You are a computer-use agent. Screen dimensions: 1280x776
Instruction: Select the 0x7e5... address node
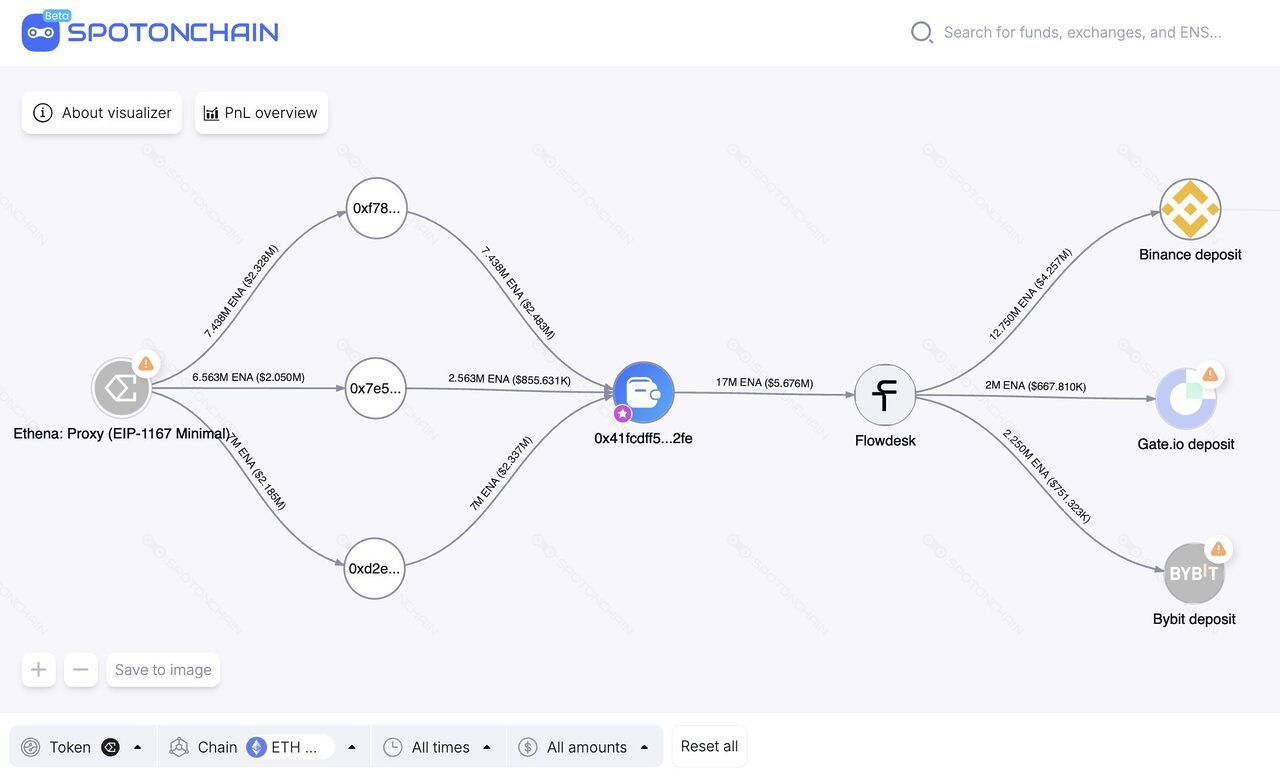[375, 389]
